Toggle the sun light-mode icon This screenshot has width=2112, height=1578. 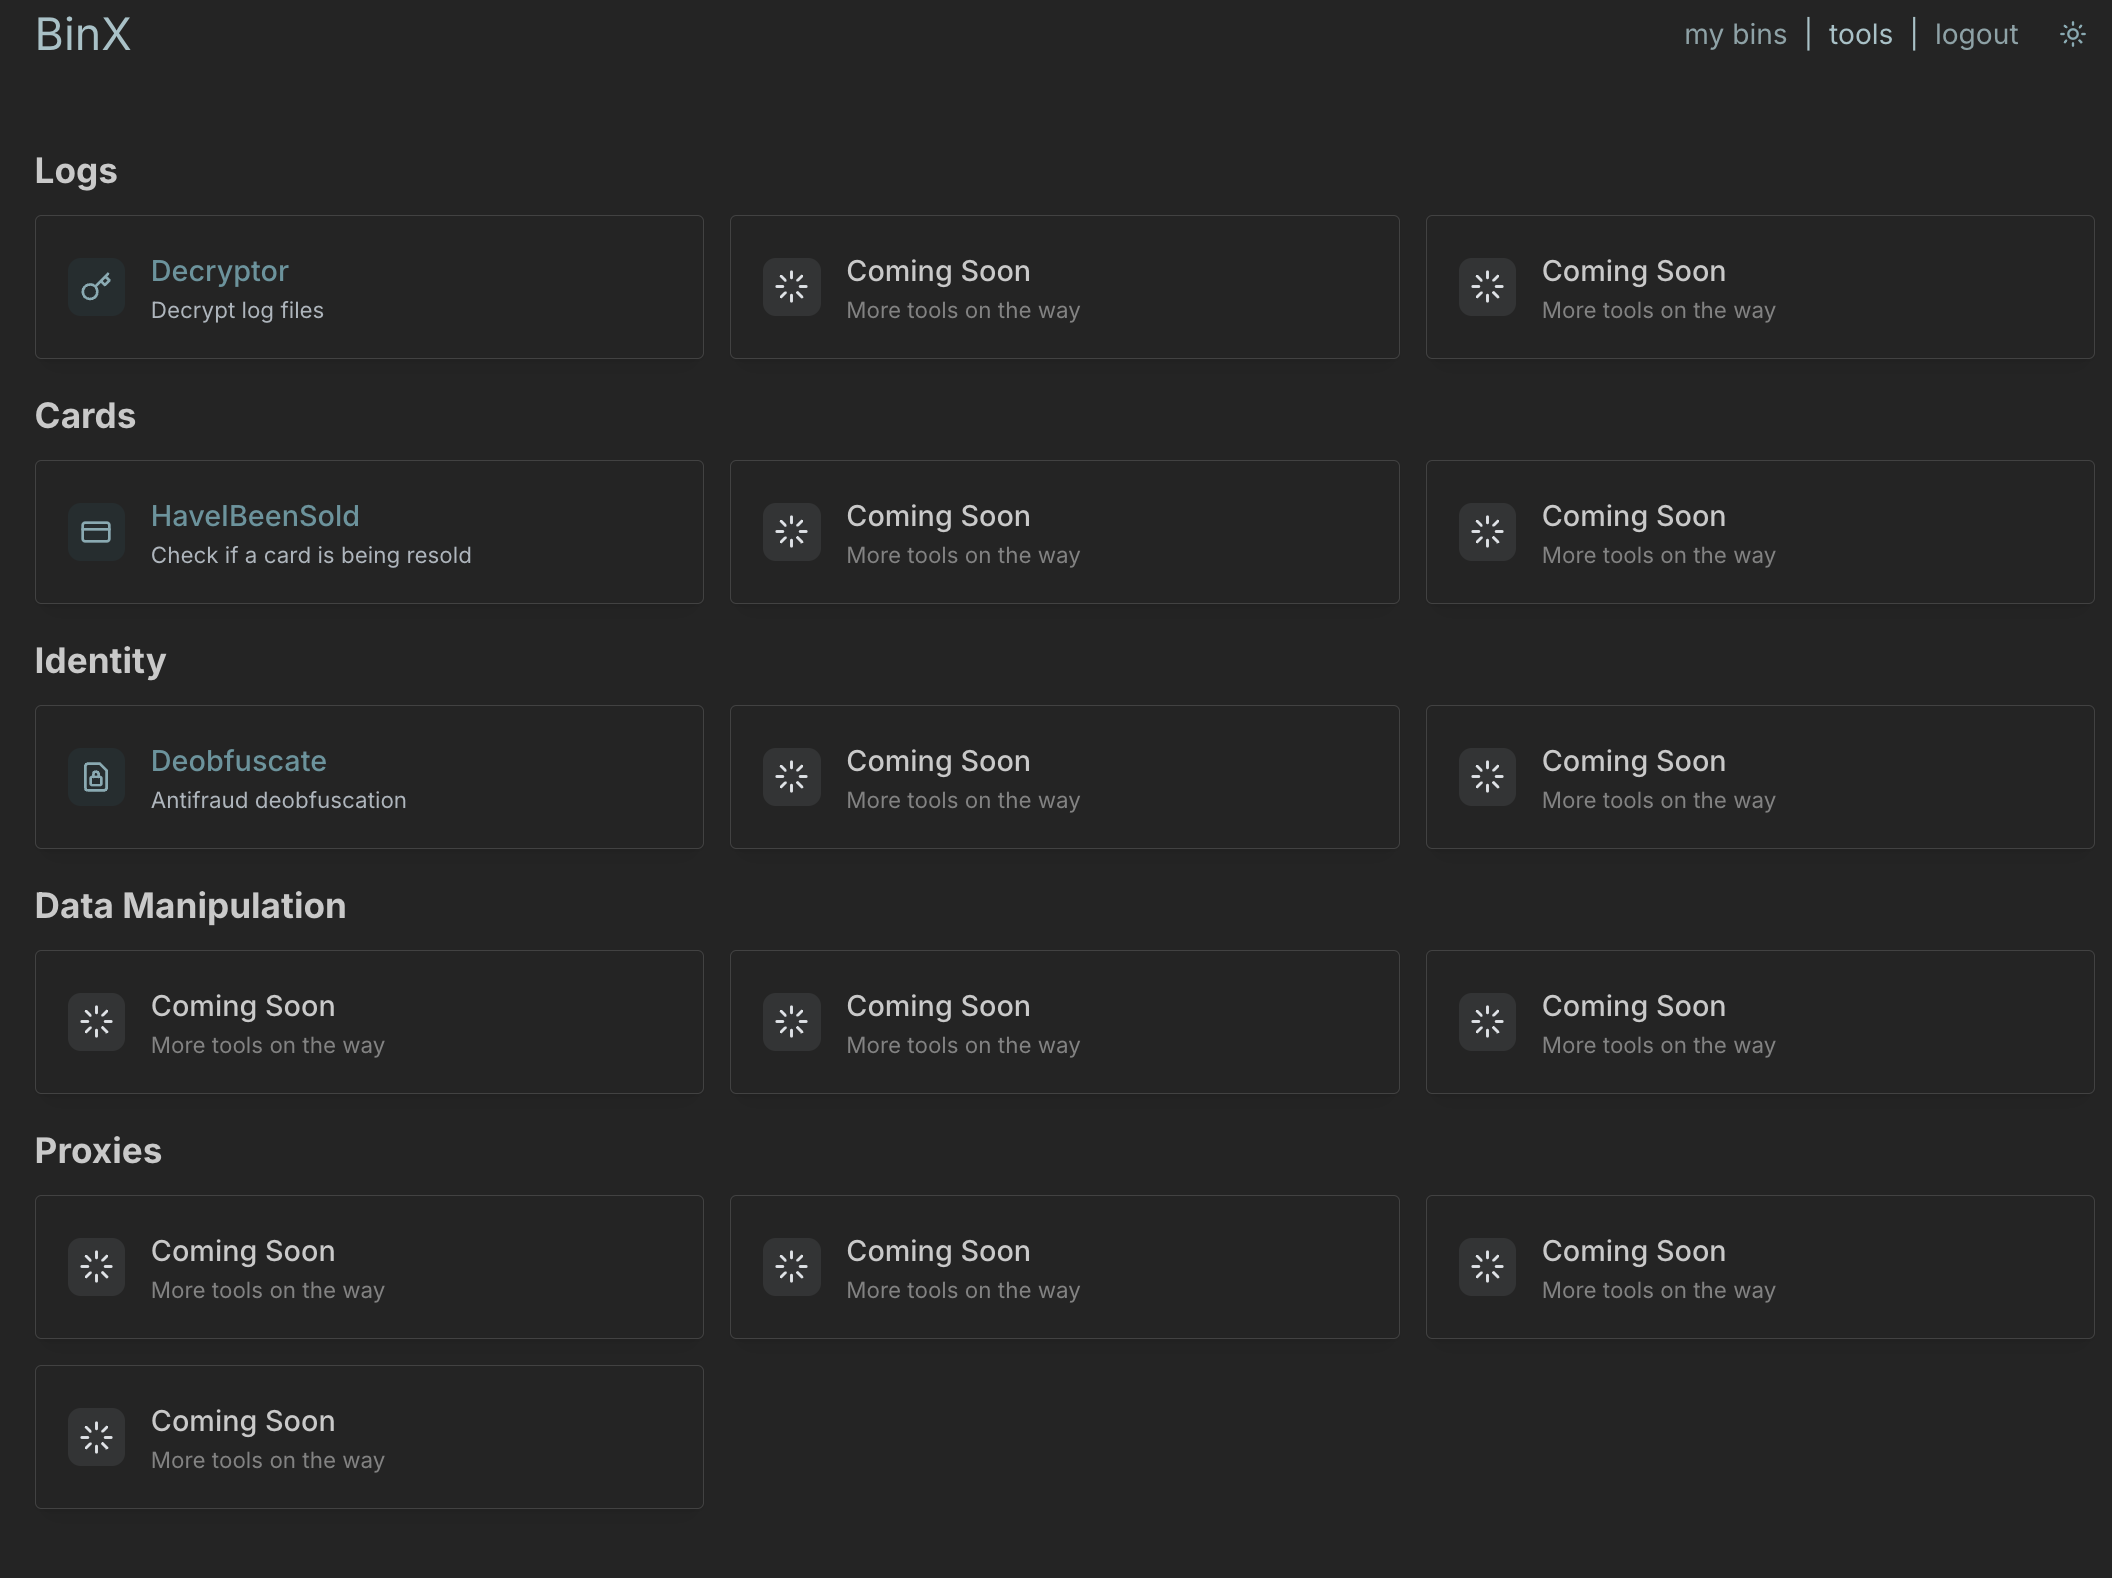pyautogui.click(x=2072, y=35)
